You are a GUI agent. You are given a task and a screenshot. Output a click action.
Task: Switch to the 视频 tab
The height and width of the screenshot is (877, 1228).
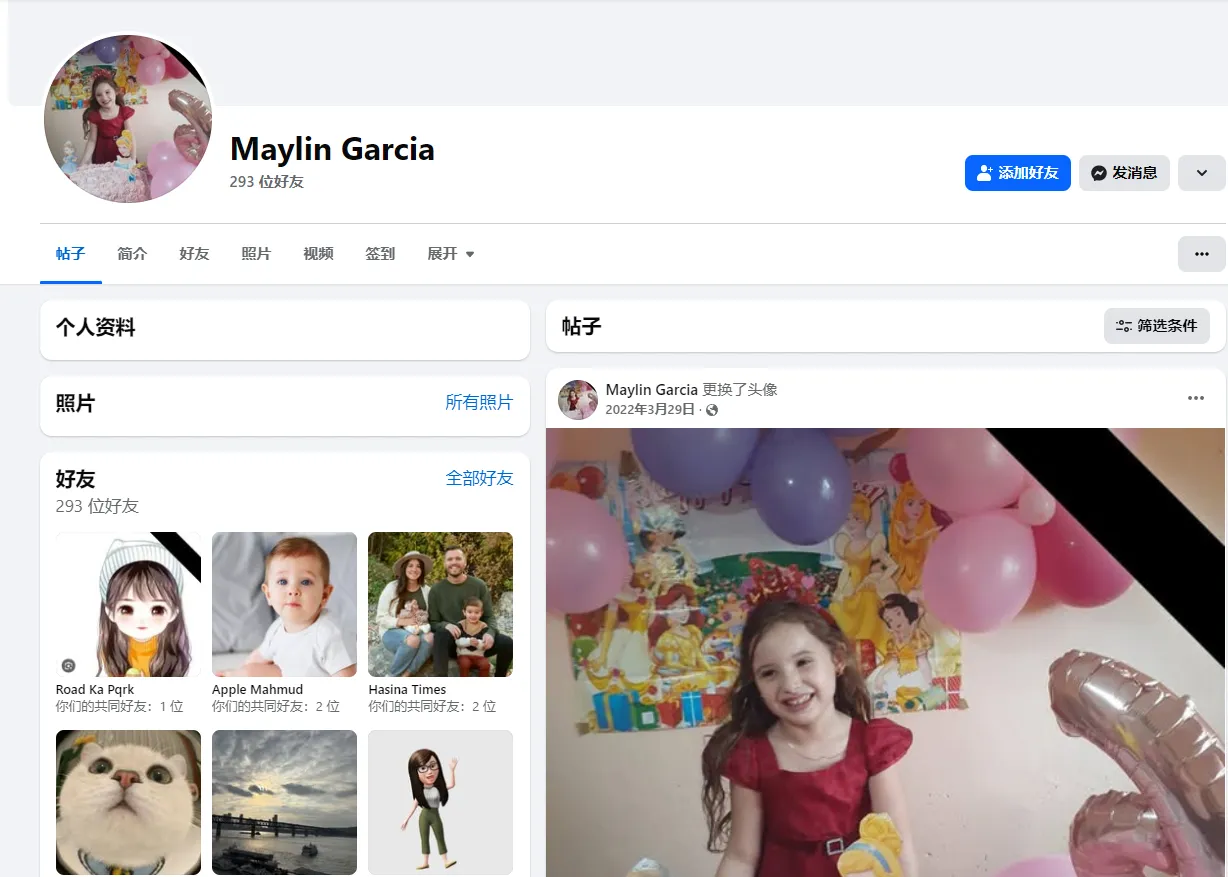tap(318, 253)
